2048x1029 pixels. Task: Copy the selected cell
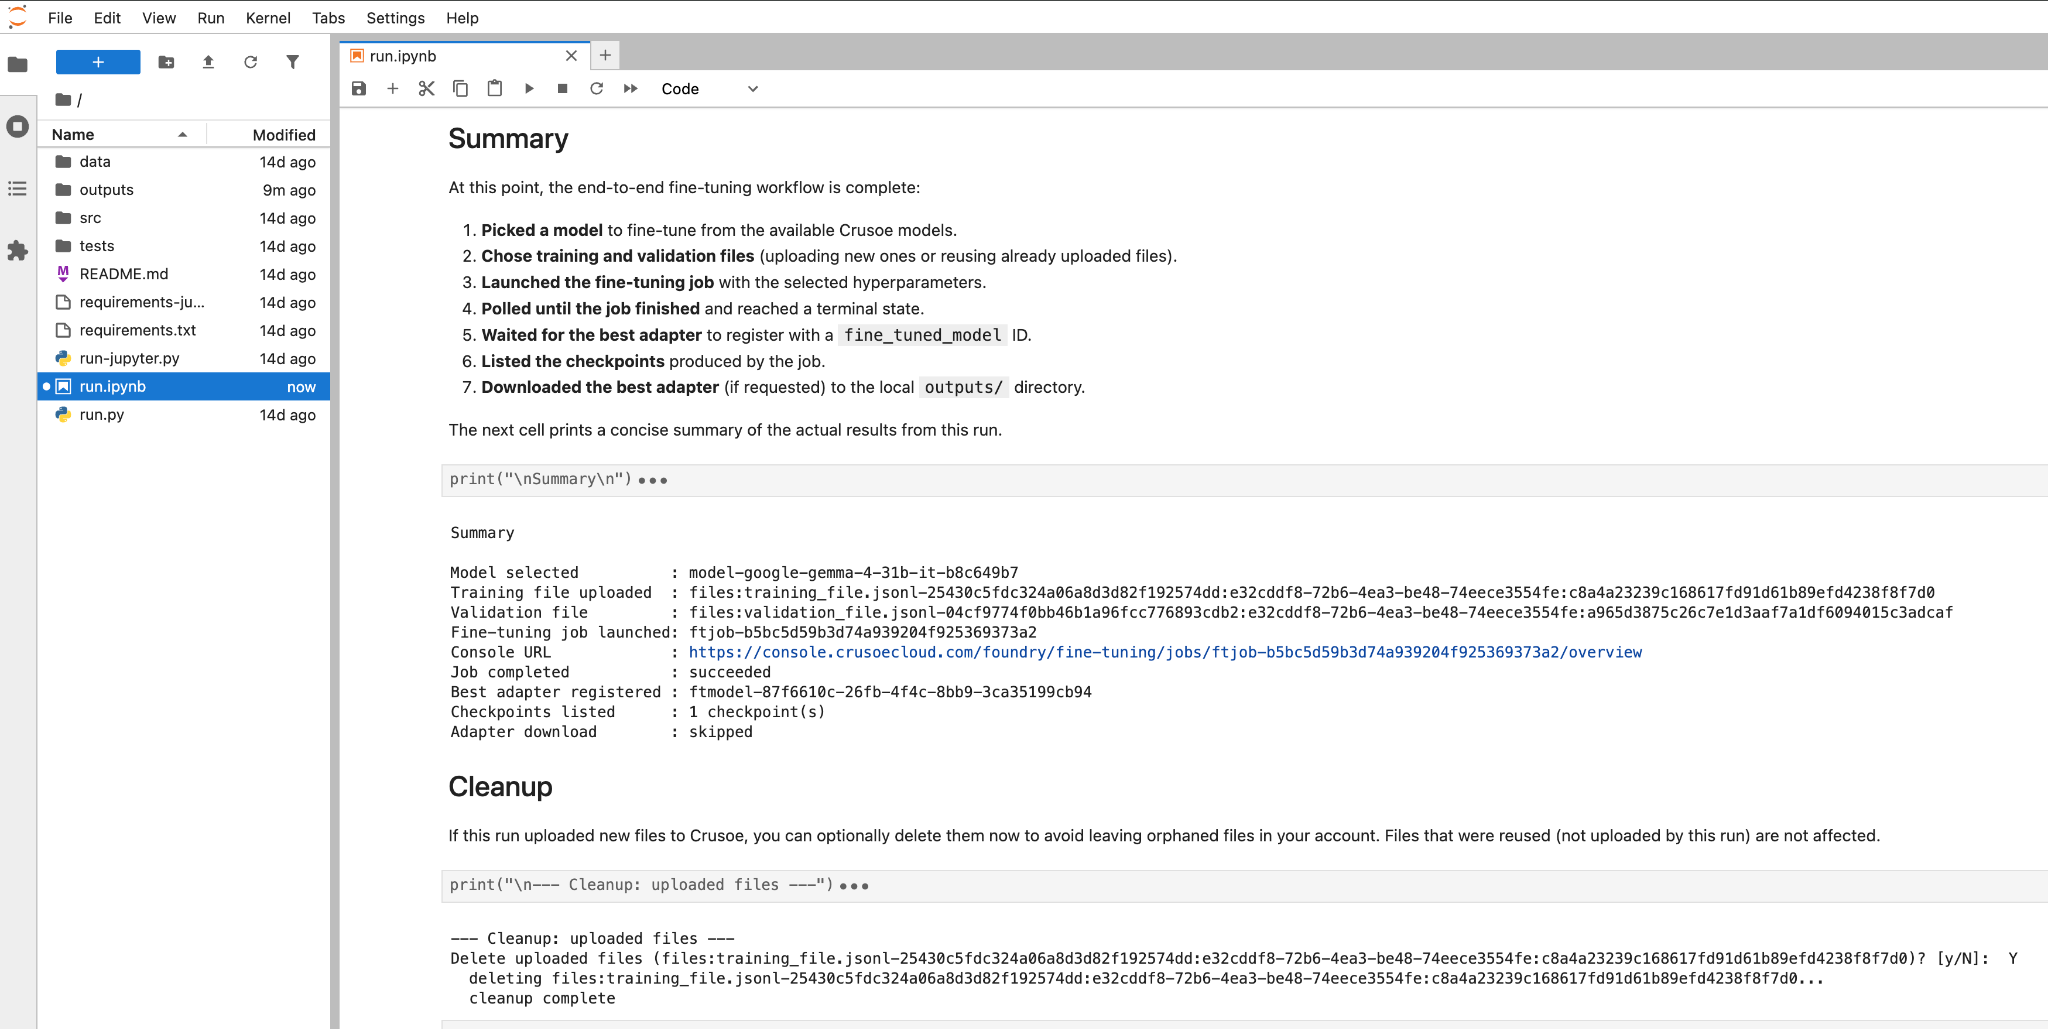click(461, 89)
